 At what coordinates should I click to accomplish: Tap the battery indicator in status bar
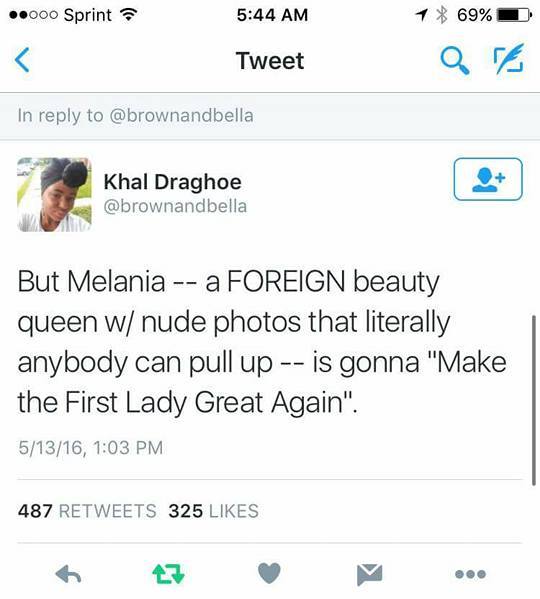[514, 15]
